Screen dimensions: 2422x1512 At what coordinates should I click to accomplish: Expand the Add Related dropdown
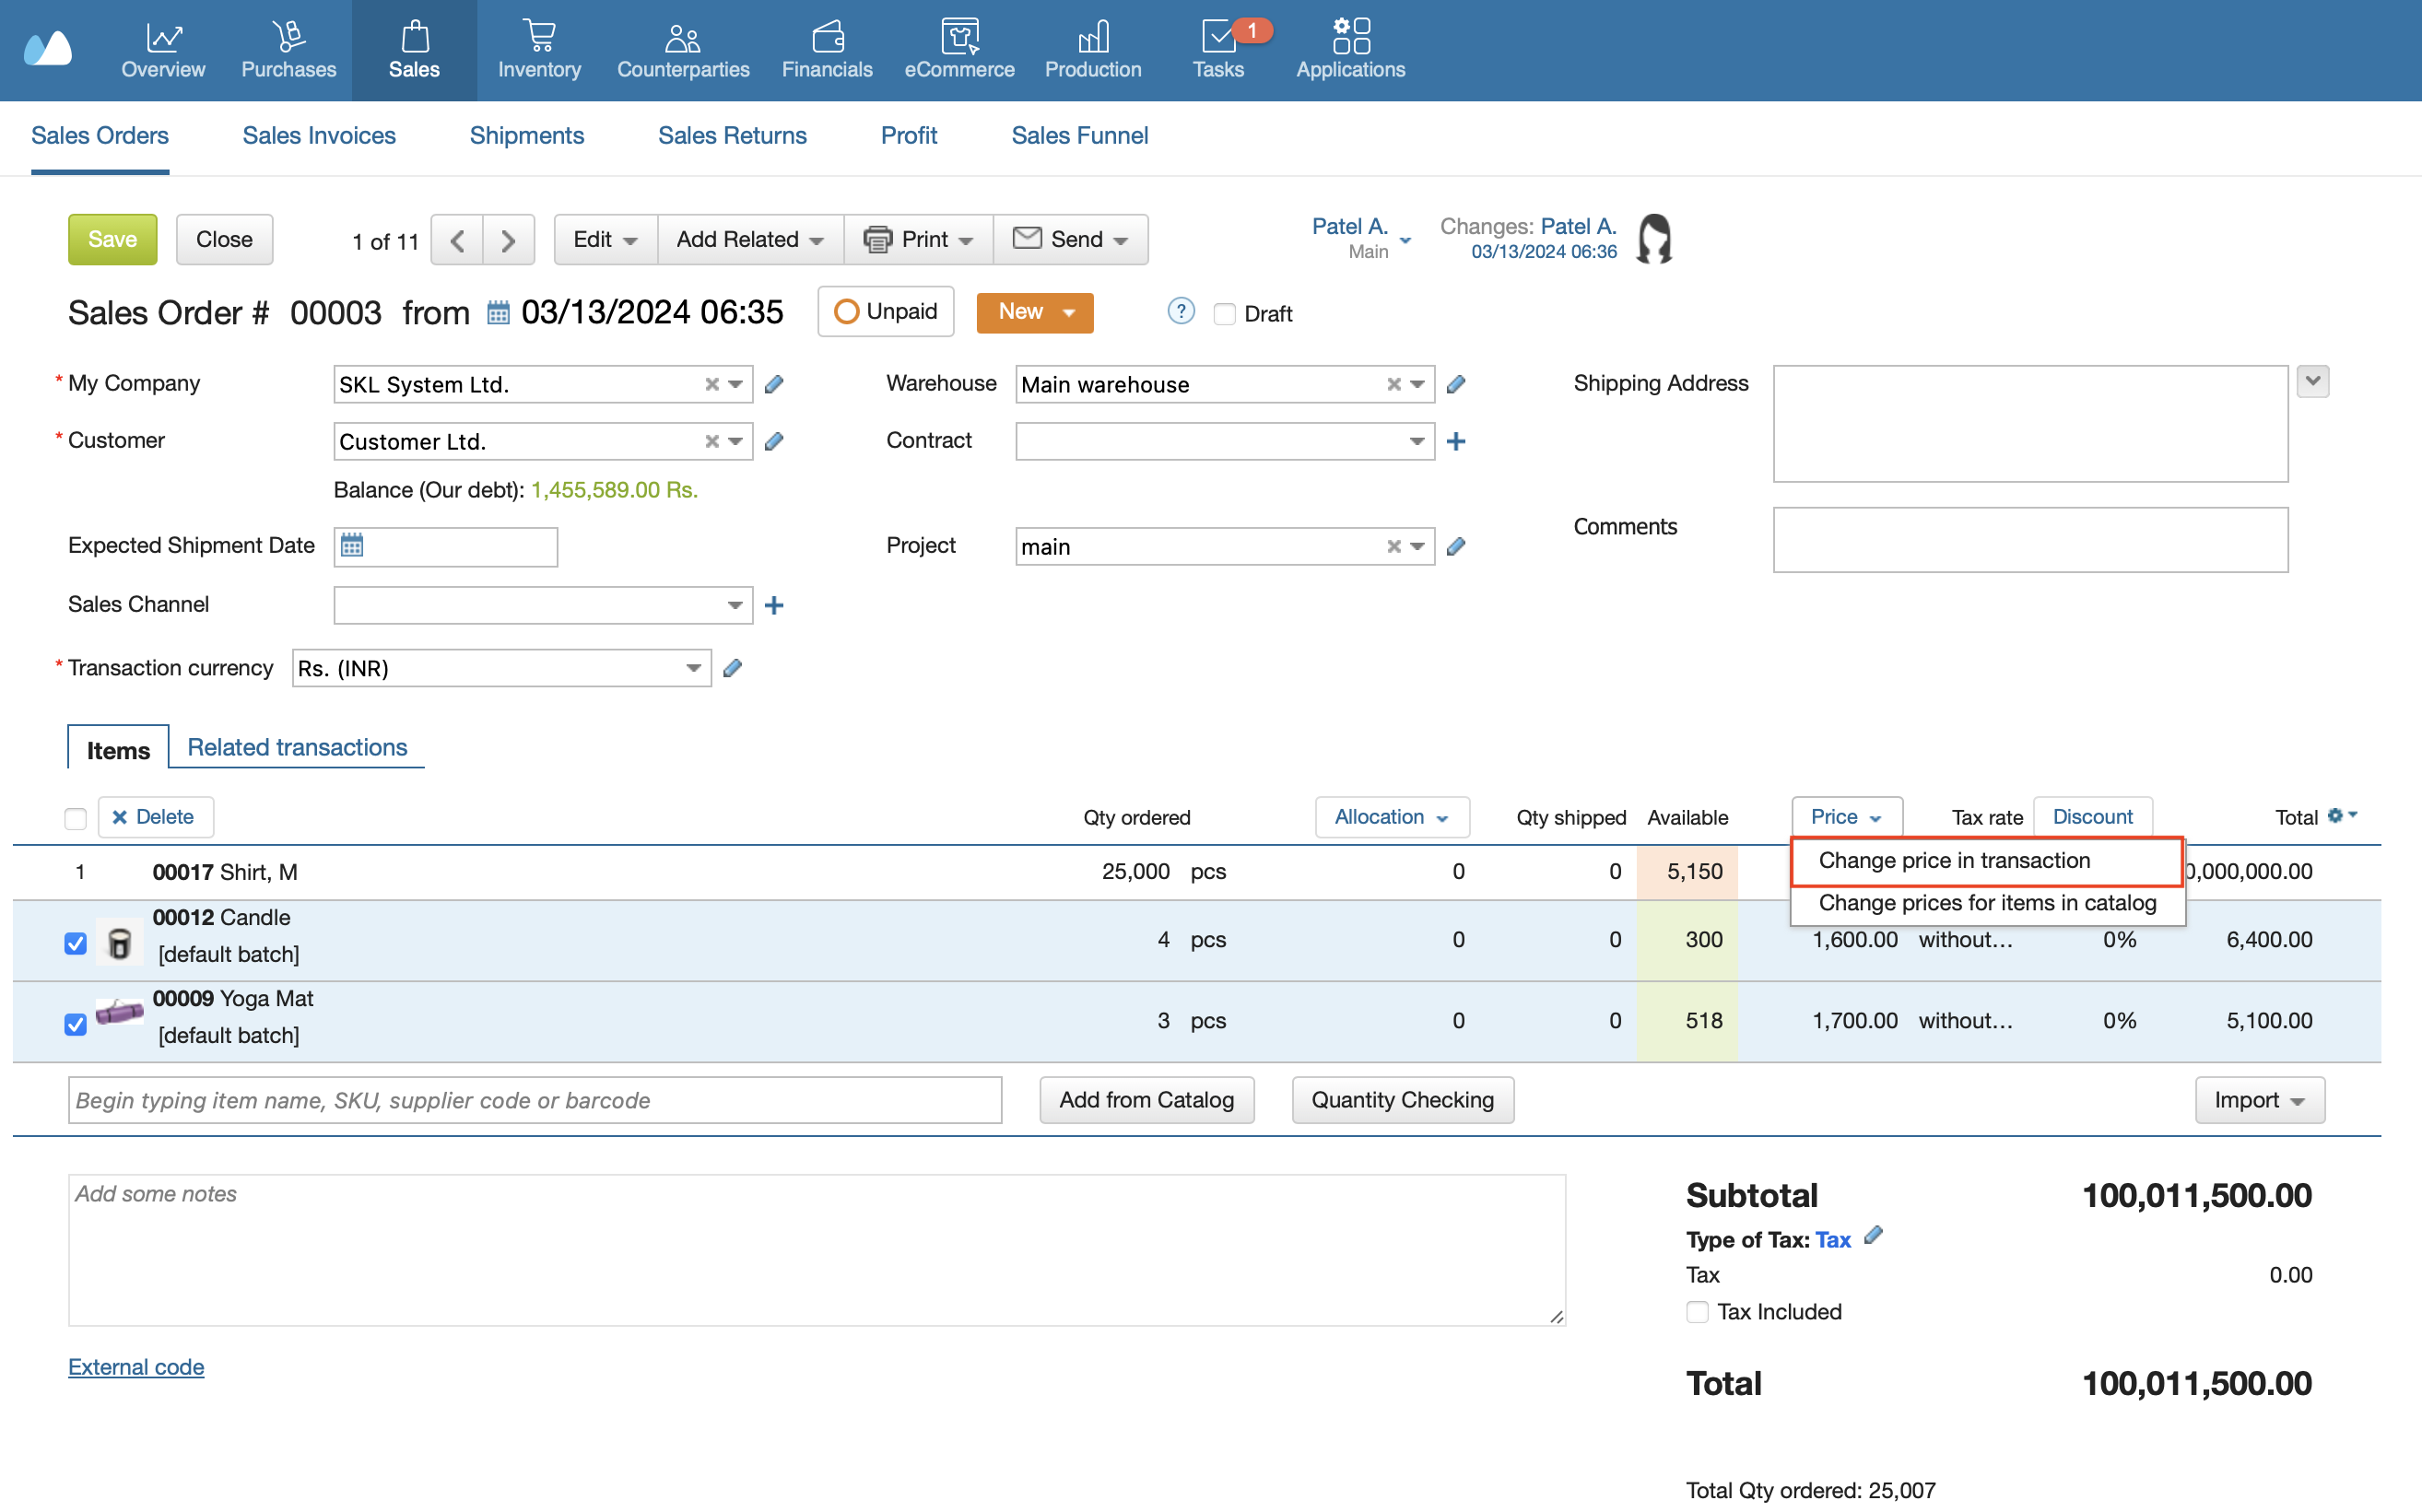750,240
